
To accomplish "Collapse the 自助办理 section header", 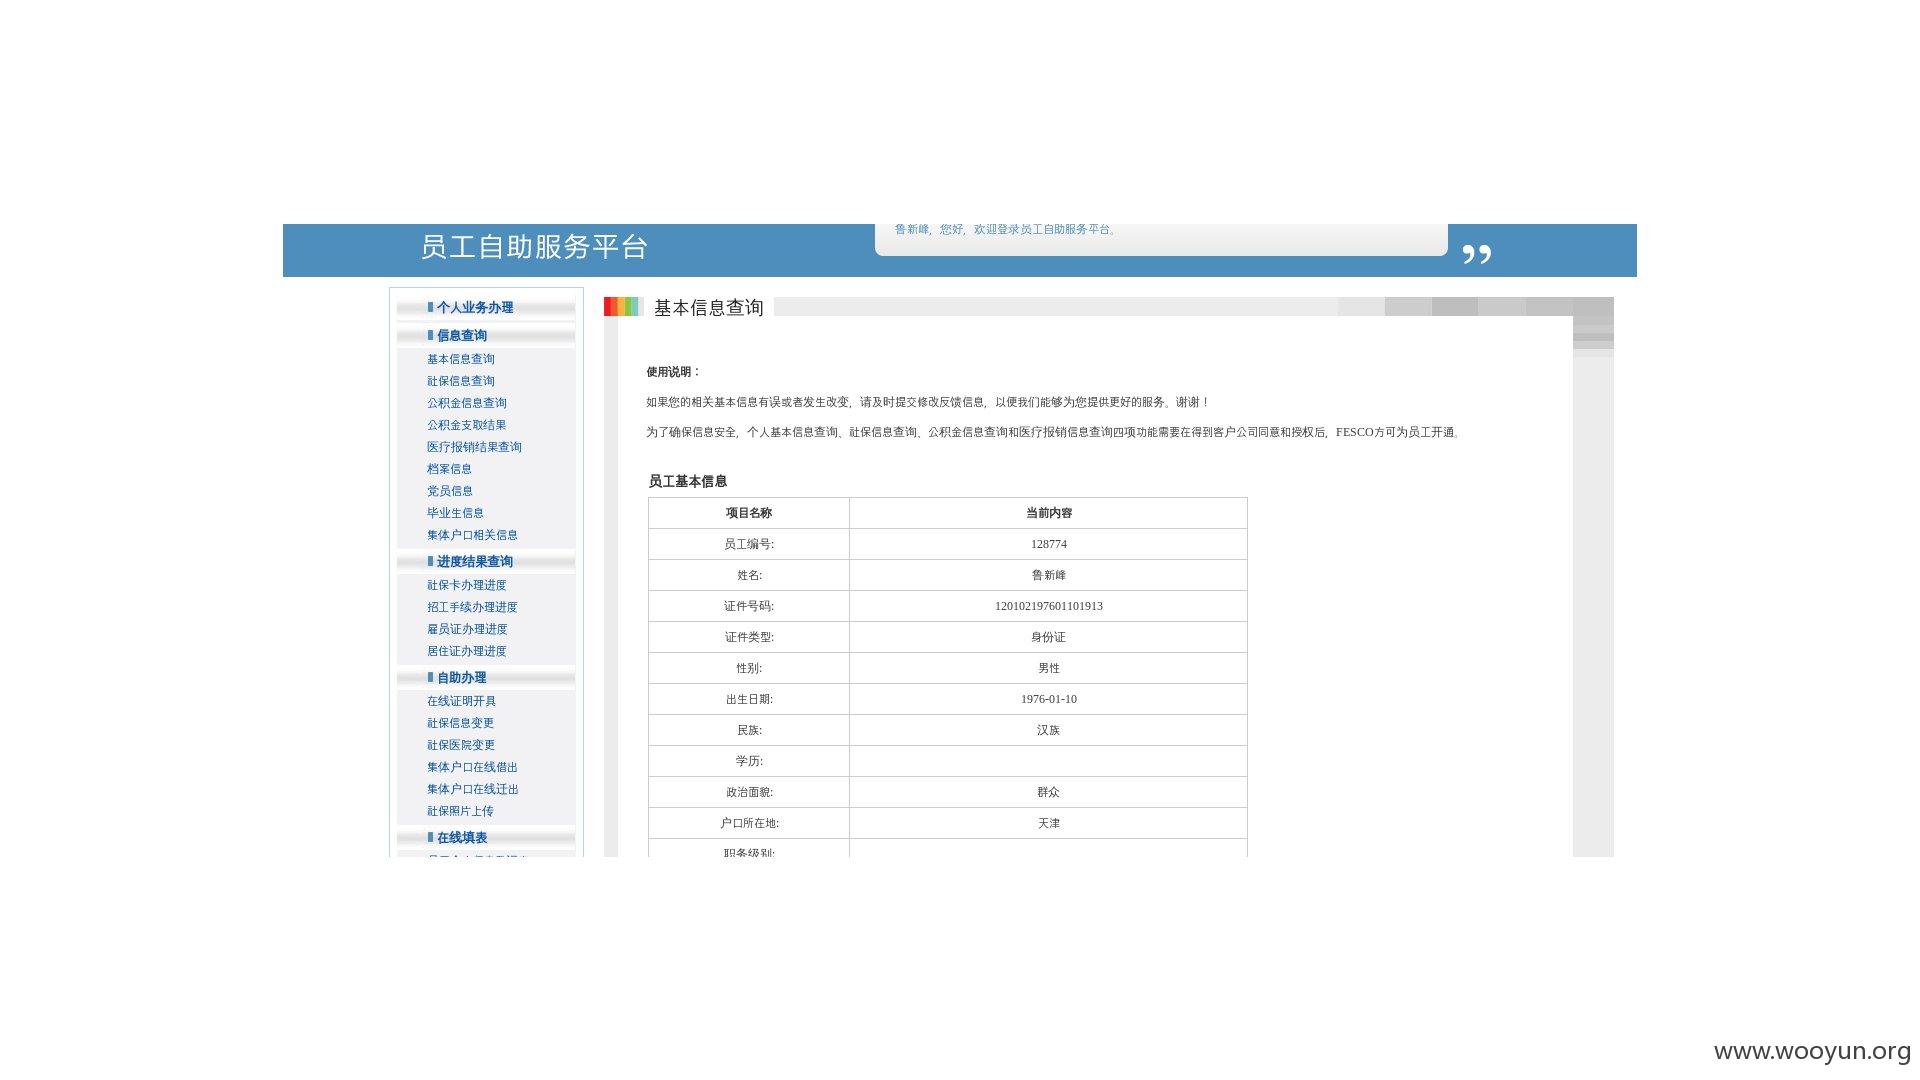I will pyautogui.click(x=462, y=678).
